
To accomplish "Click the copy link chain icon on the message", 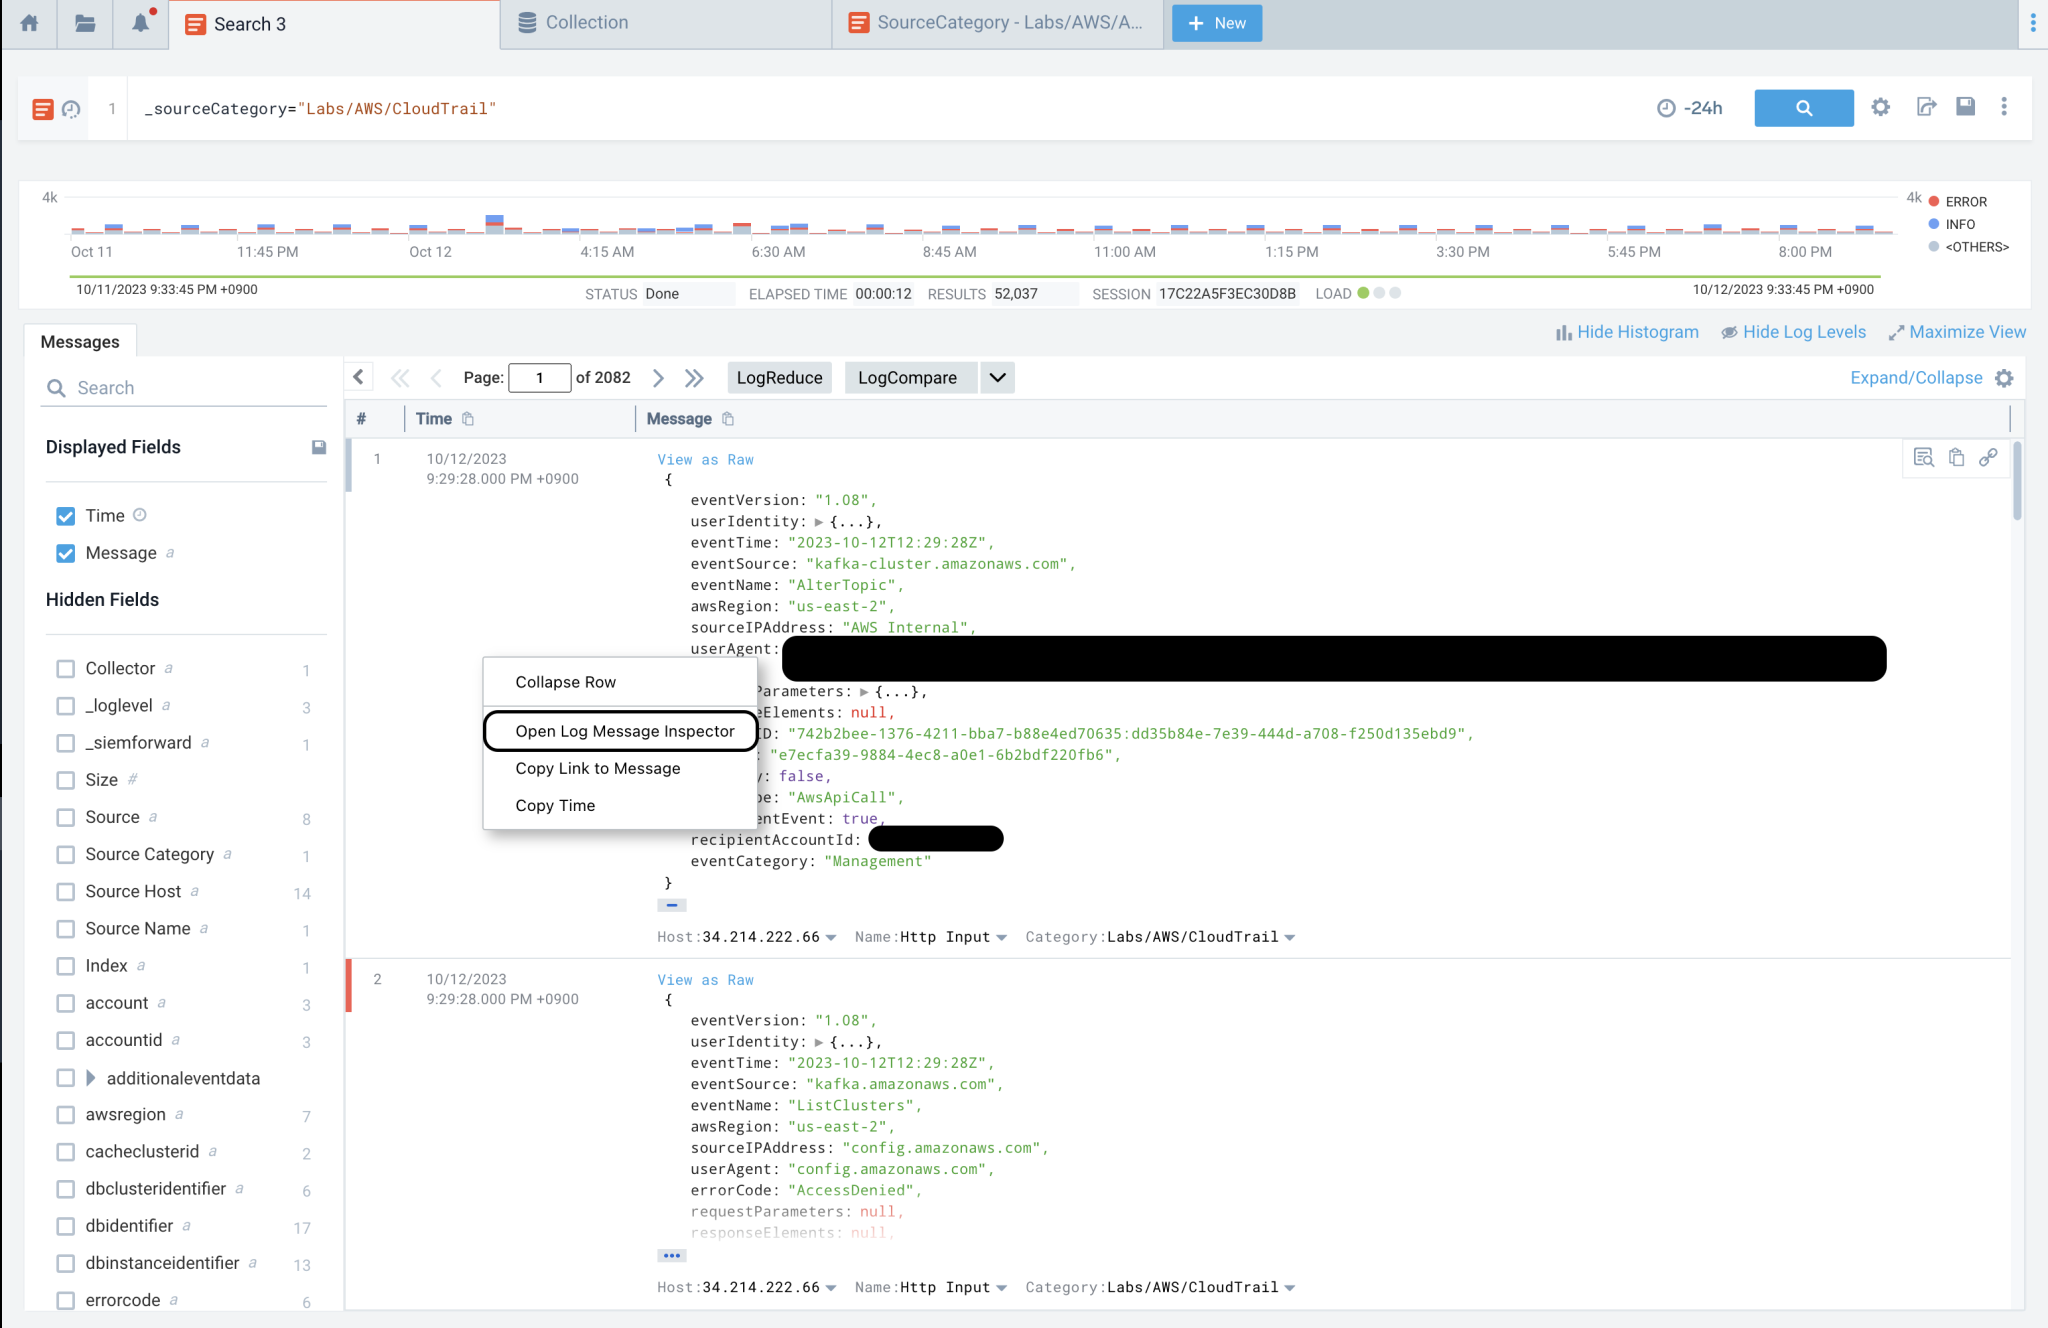I will coord(1989,458).
